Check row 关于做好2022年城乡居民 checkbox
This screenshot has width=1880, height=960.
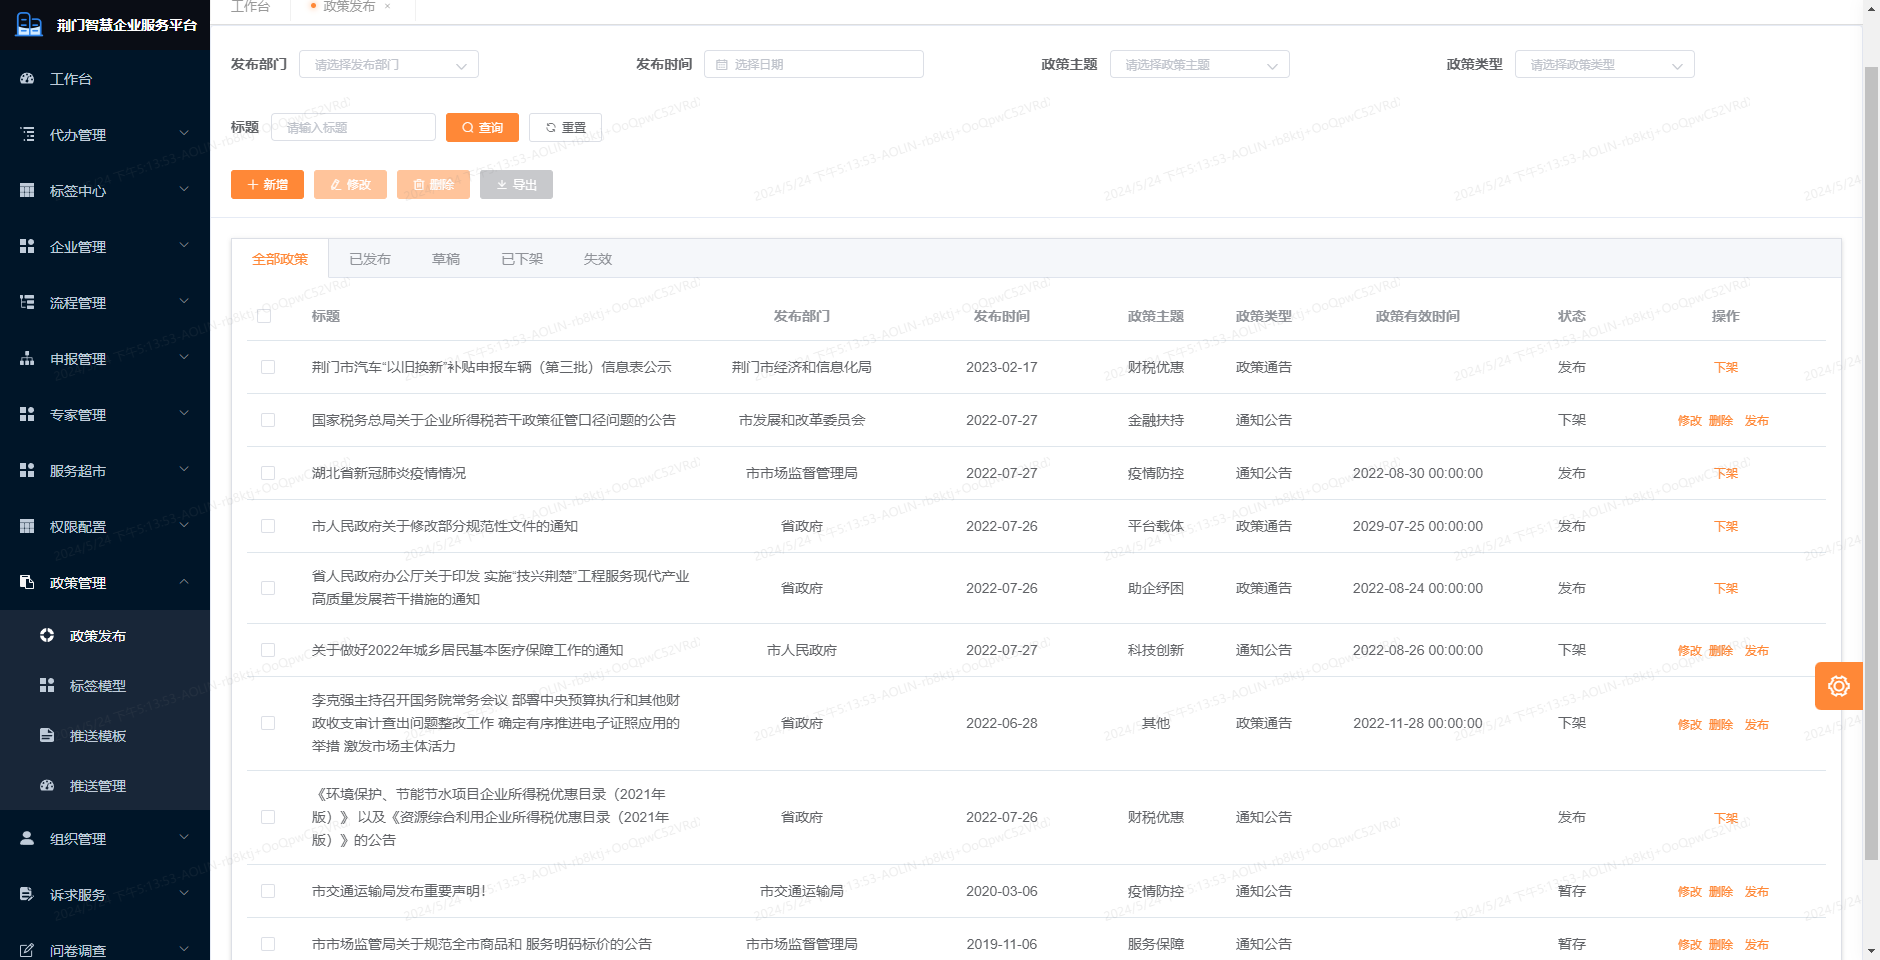click(x=268, y=650)
